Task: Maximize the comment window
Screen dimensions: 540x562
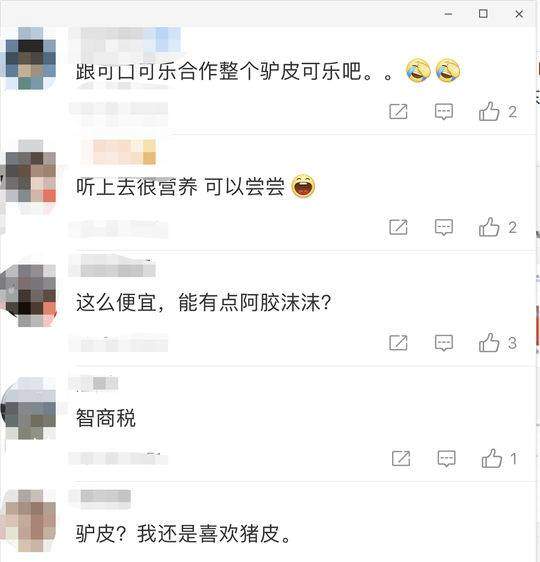Action: (x=483, y=14)
